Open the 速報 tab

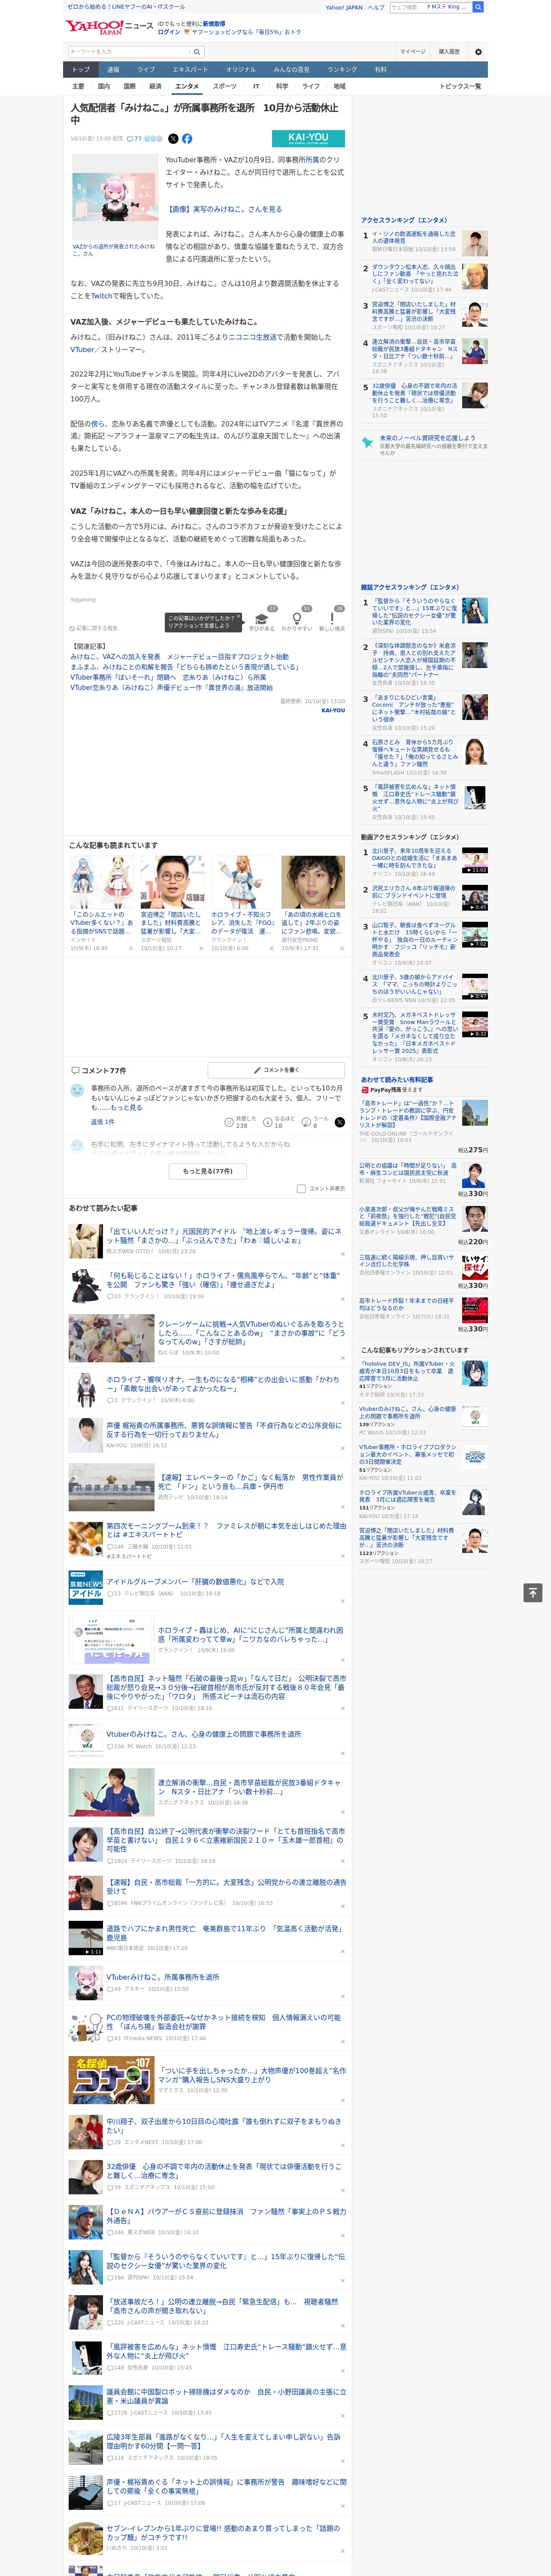[x=113, y=70]
